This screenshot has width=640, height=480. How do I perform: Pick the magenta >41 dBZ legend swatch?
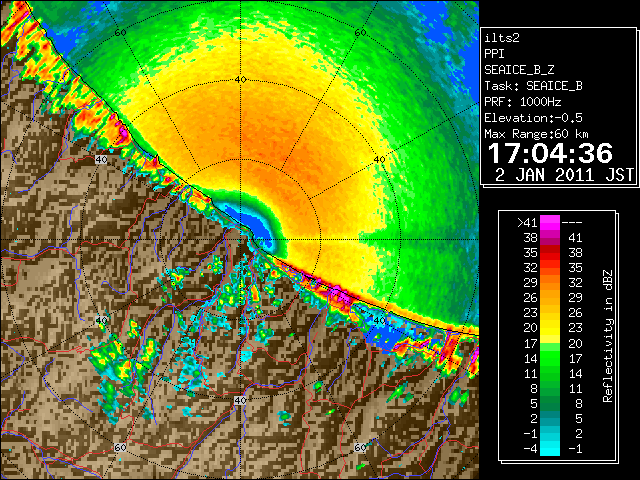coord(550,222)
